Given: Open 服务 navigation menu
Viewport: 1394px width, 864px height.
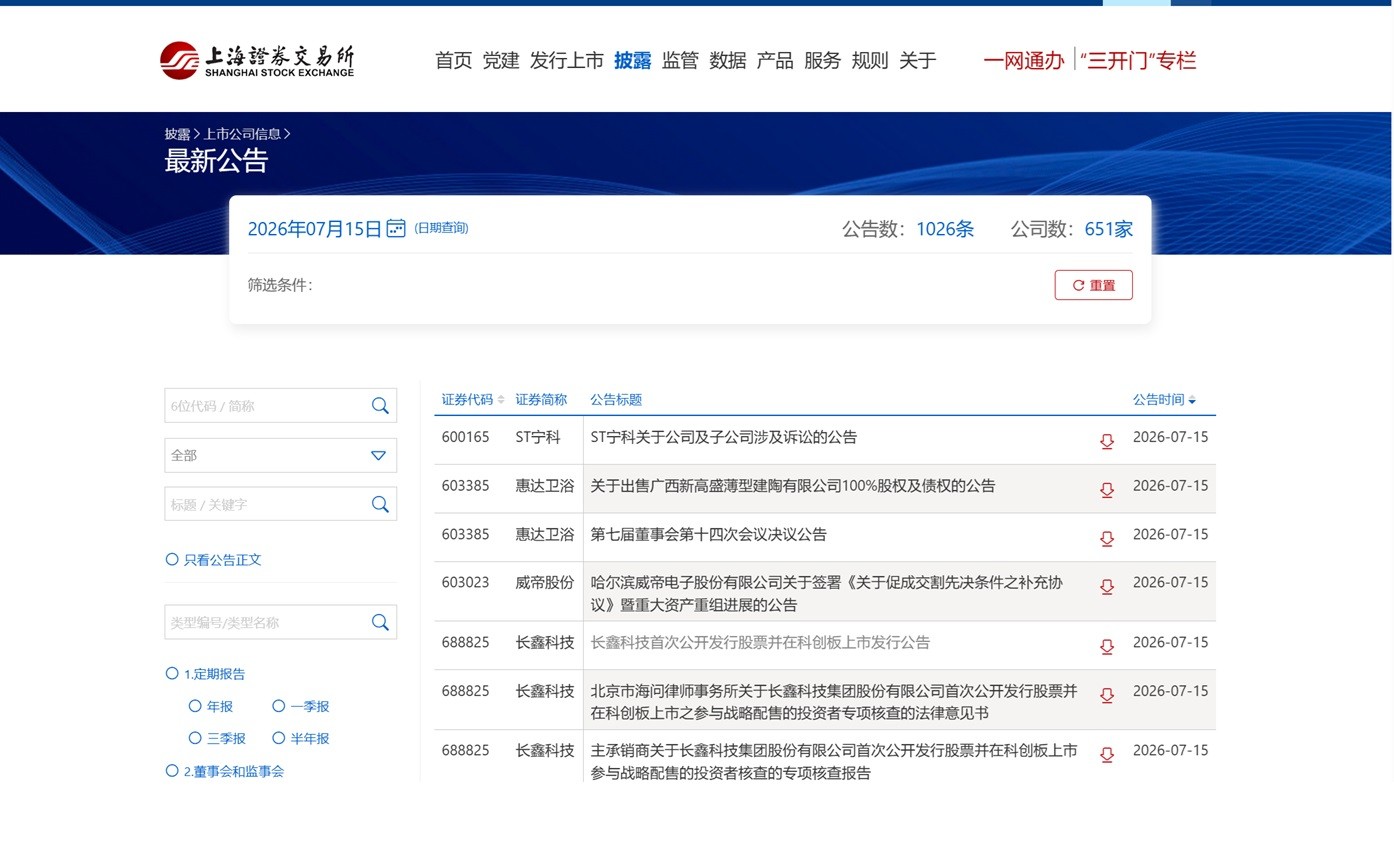Looking at the screenshot, I should click(823, 60).
